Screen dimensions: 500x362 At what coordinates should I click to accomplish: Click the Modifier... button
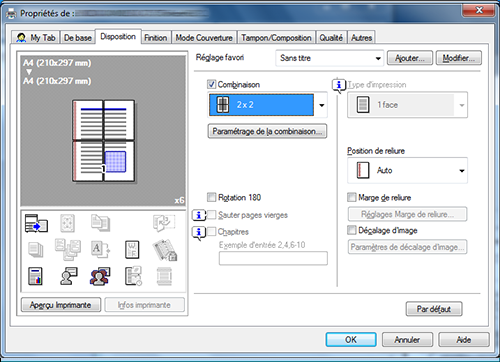pos(459,58)
